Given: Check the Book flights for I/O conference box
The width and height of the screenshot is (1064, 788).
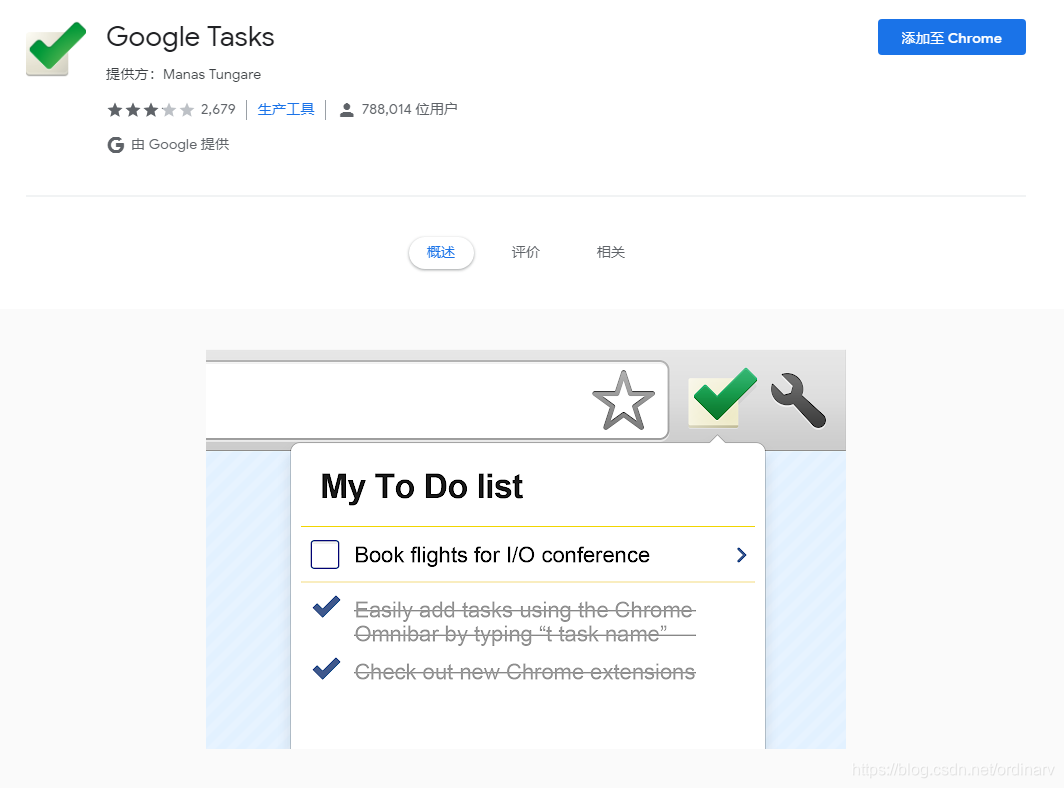Looking at the screenshot, I should [325, 555].
